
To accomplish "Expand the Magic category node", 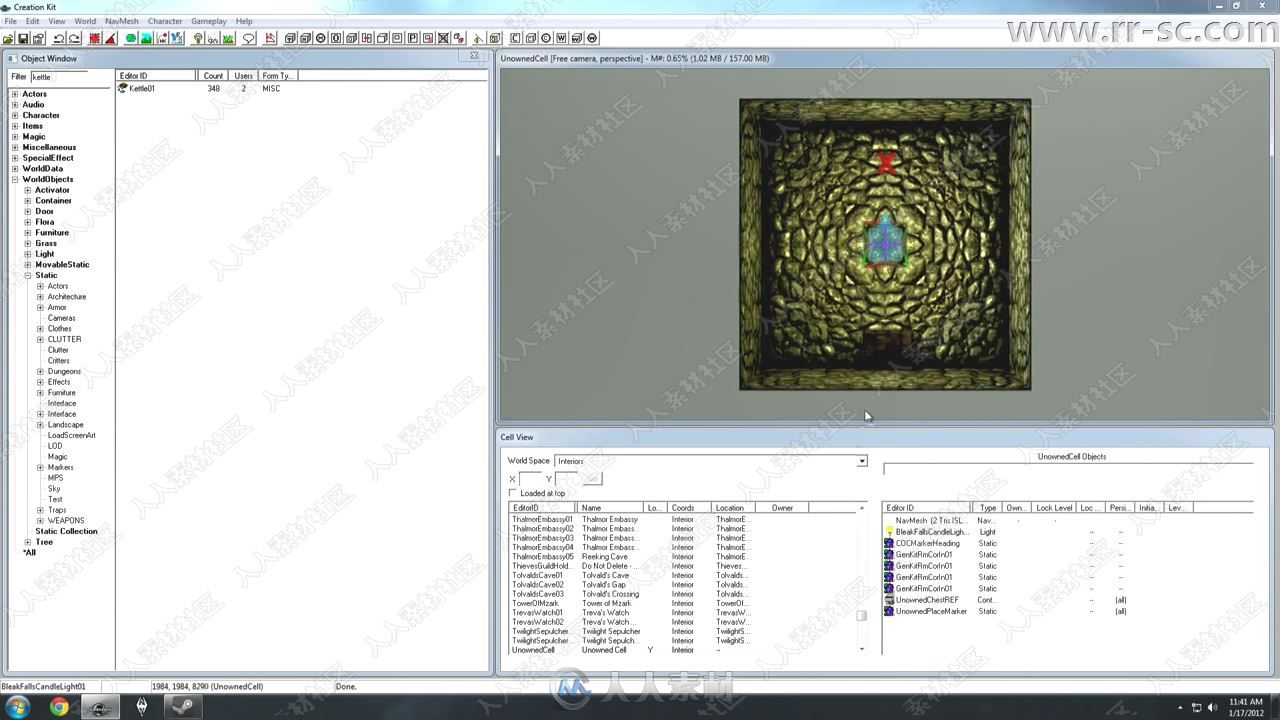I will [x=15, y=137].
